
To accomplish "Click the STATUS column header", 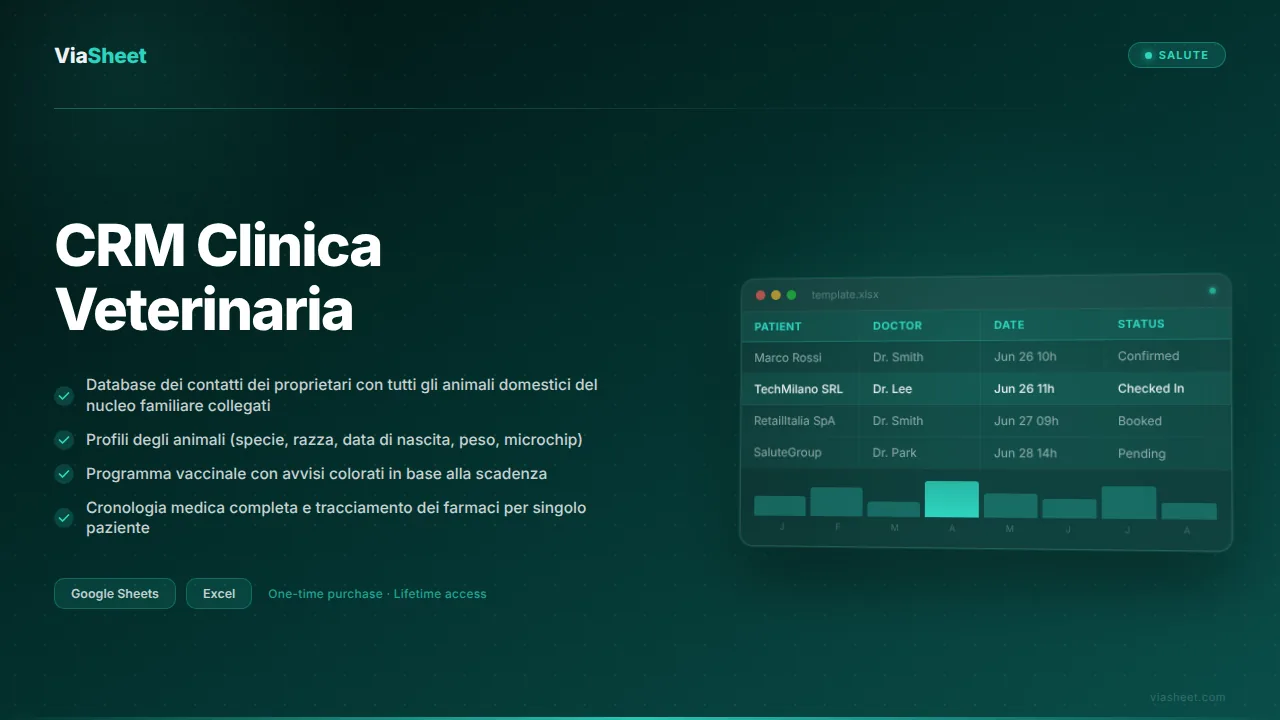I will coord(1141,324).
